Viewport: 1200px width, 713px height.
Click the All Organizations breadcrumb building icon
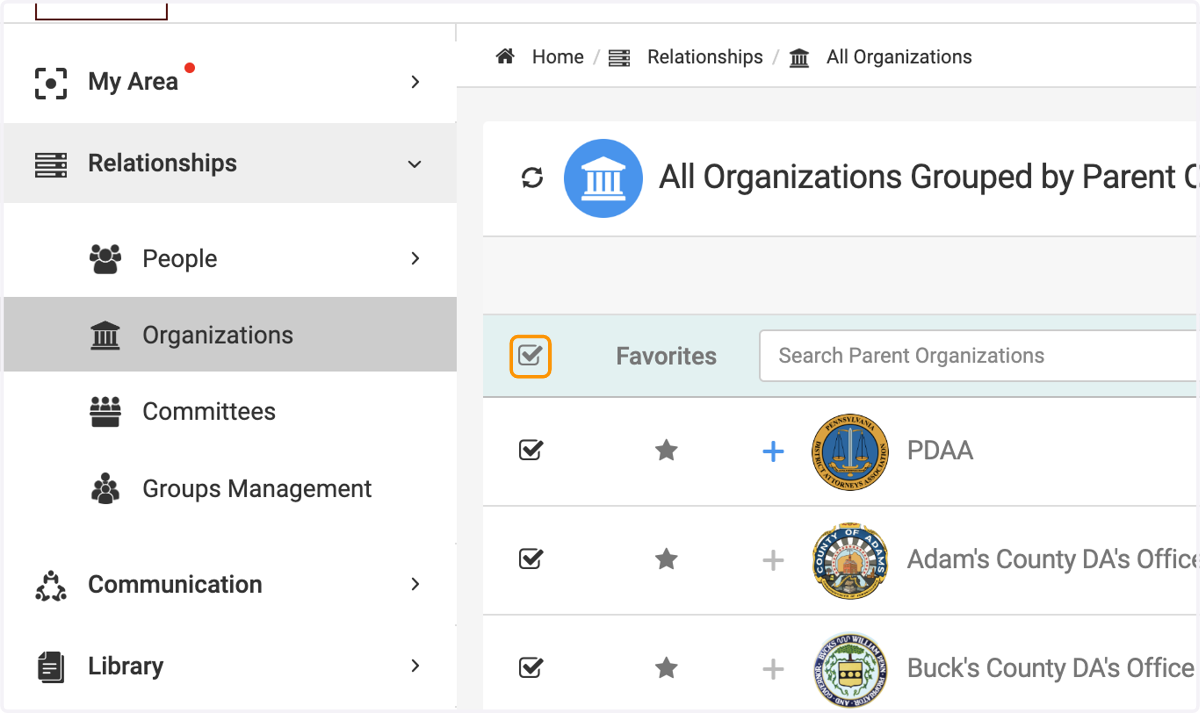(799, 58)
